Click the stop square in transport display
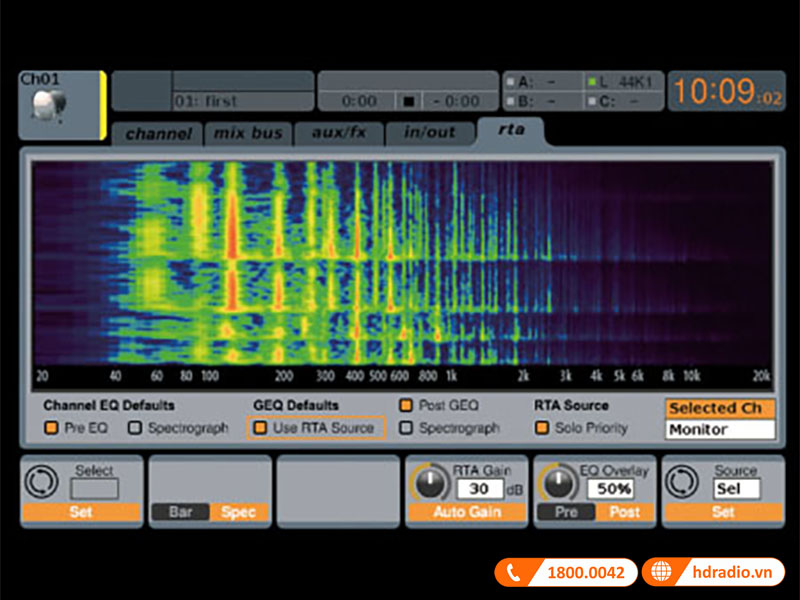 coord(407,101)
